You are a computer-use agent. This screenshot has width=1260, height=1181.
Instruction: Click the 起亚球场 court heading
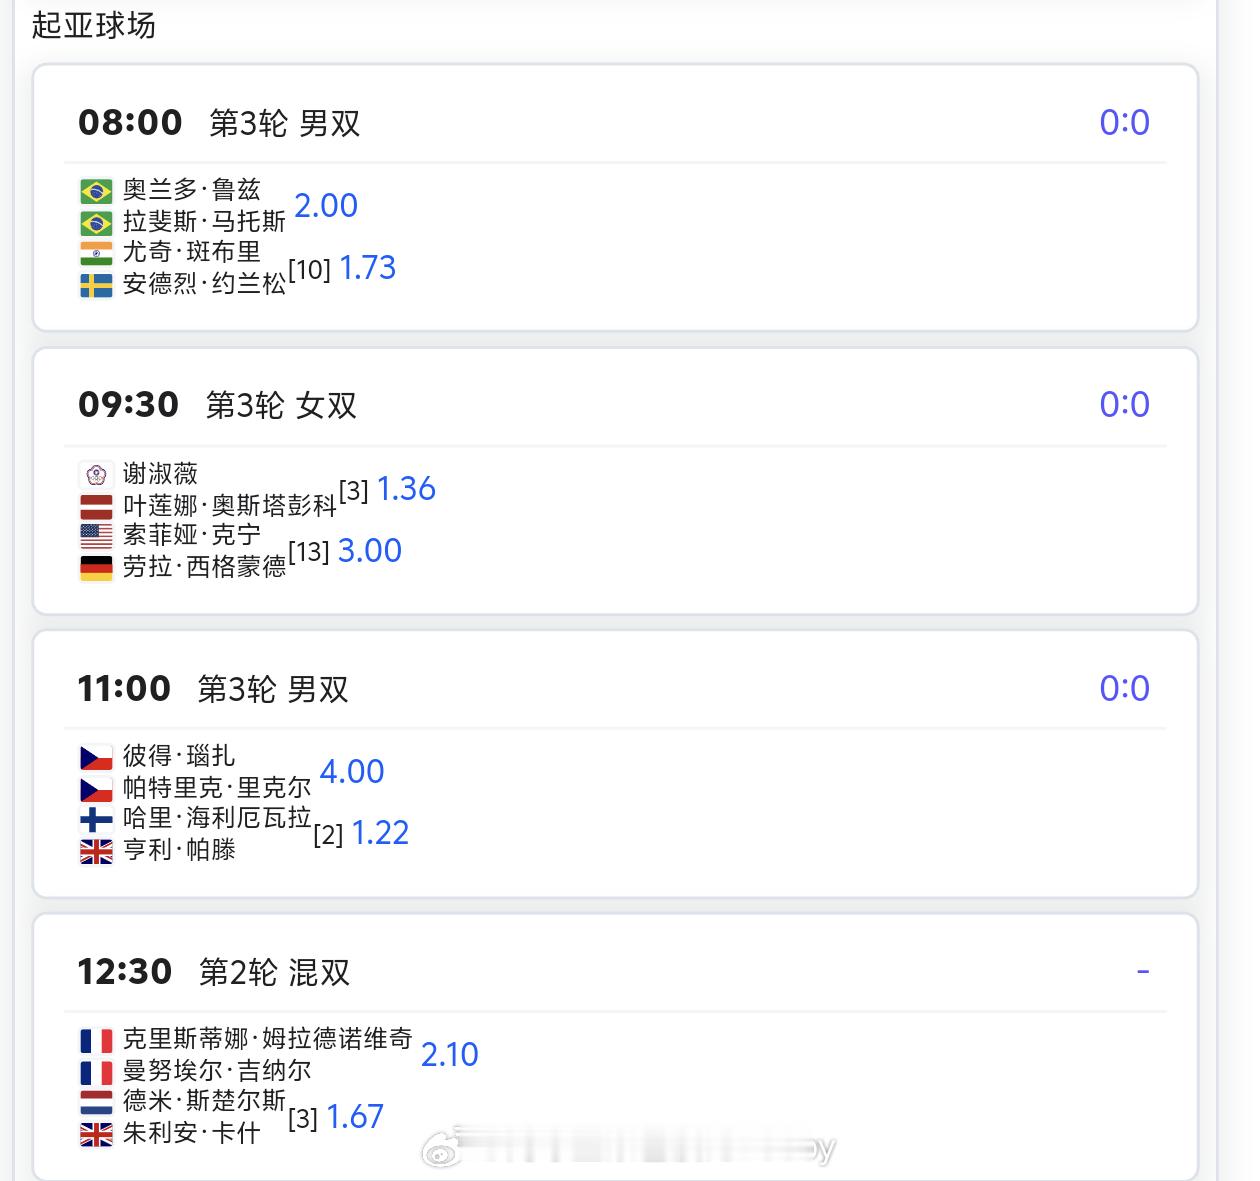pyautogui.click(x=94, y=25)
